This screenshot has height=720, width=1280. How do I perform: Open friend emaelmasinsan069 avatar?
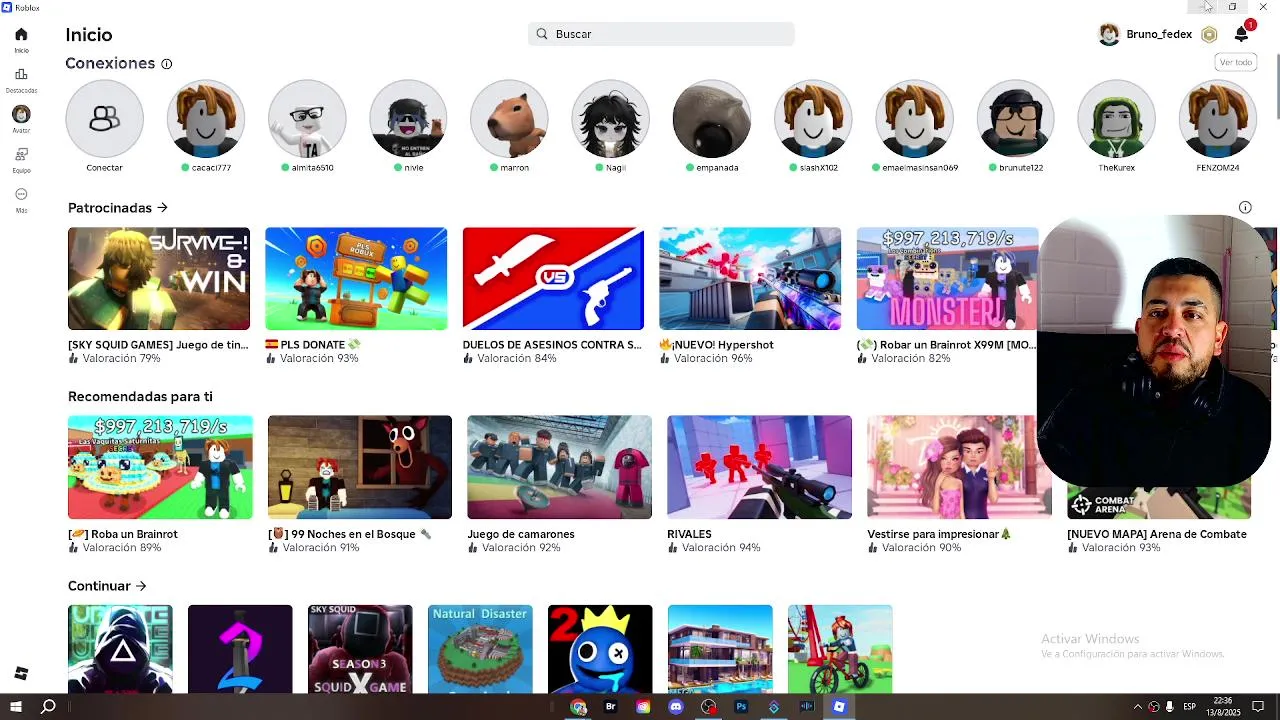pyautogui.click(x=914, y=119)
